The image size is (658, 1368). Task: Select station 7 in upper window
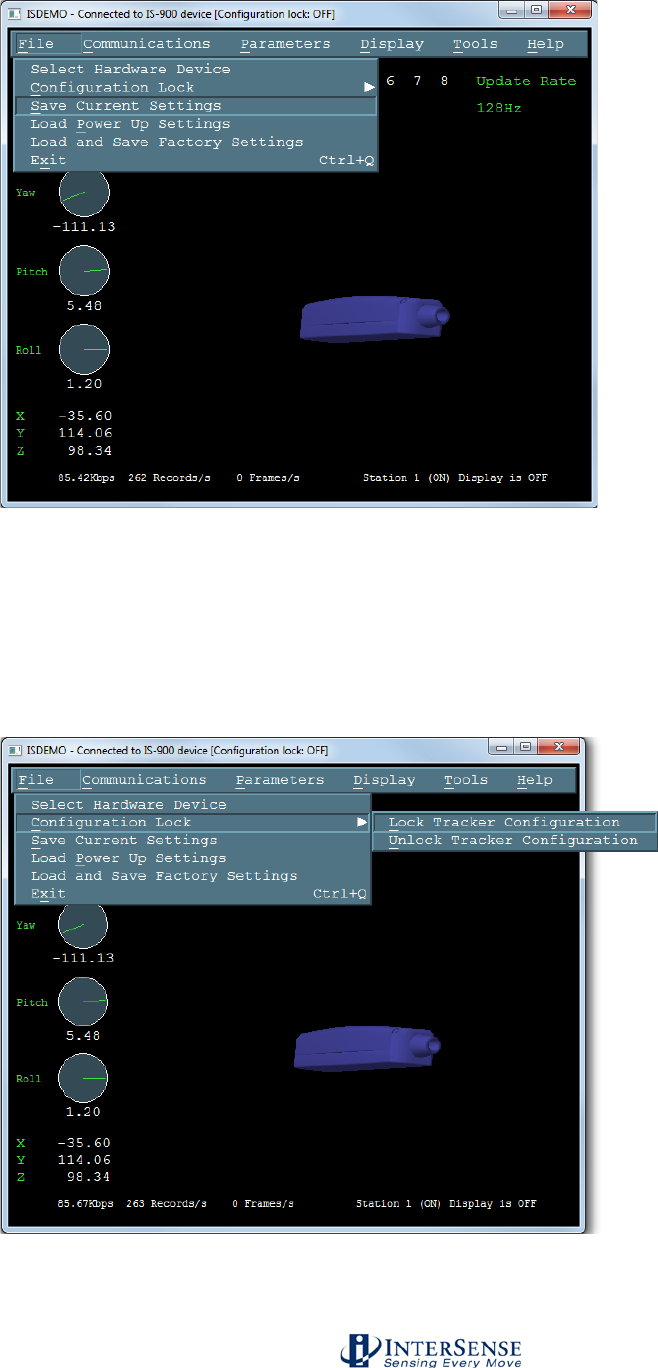(x=417, y=80)
